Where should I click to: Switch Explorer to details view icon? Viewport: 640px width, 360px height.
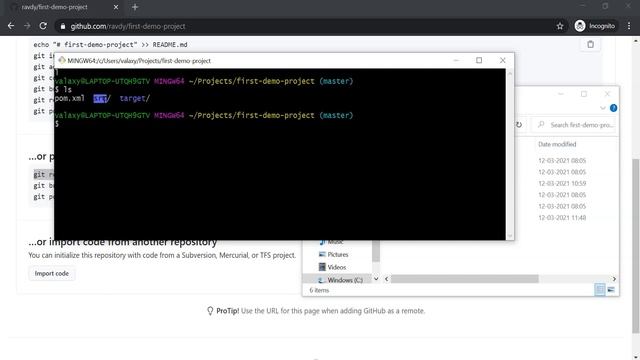pos(600,289)
